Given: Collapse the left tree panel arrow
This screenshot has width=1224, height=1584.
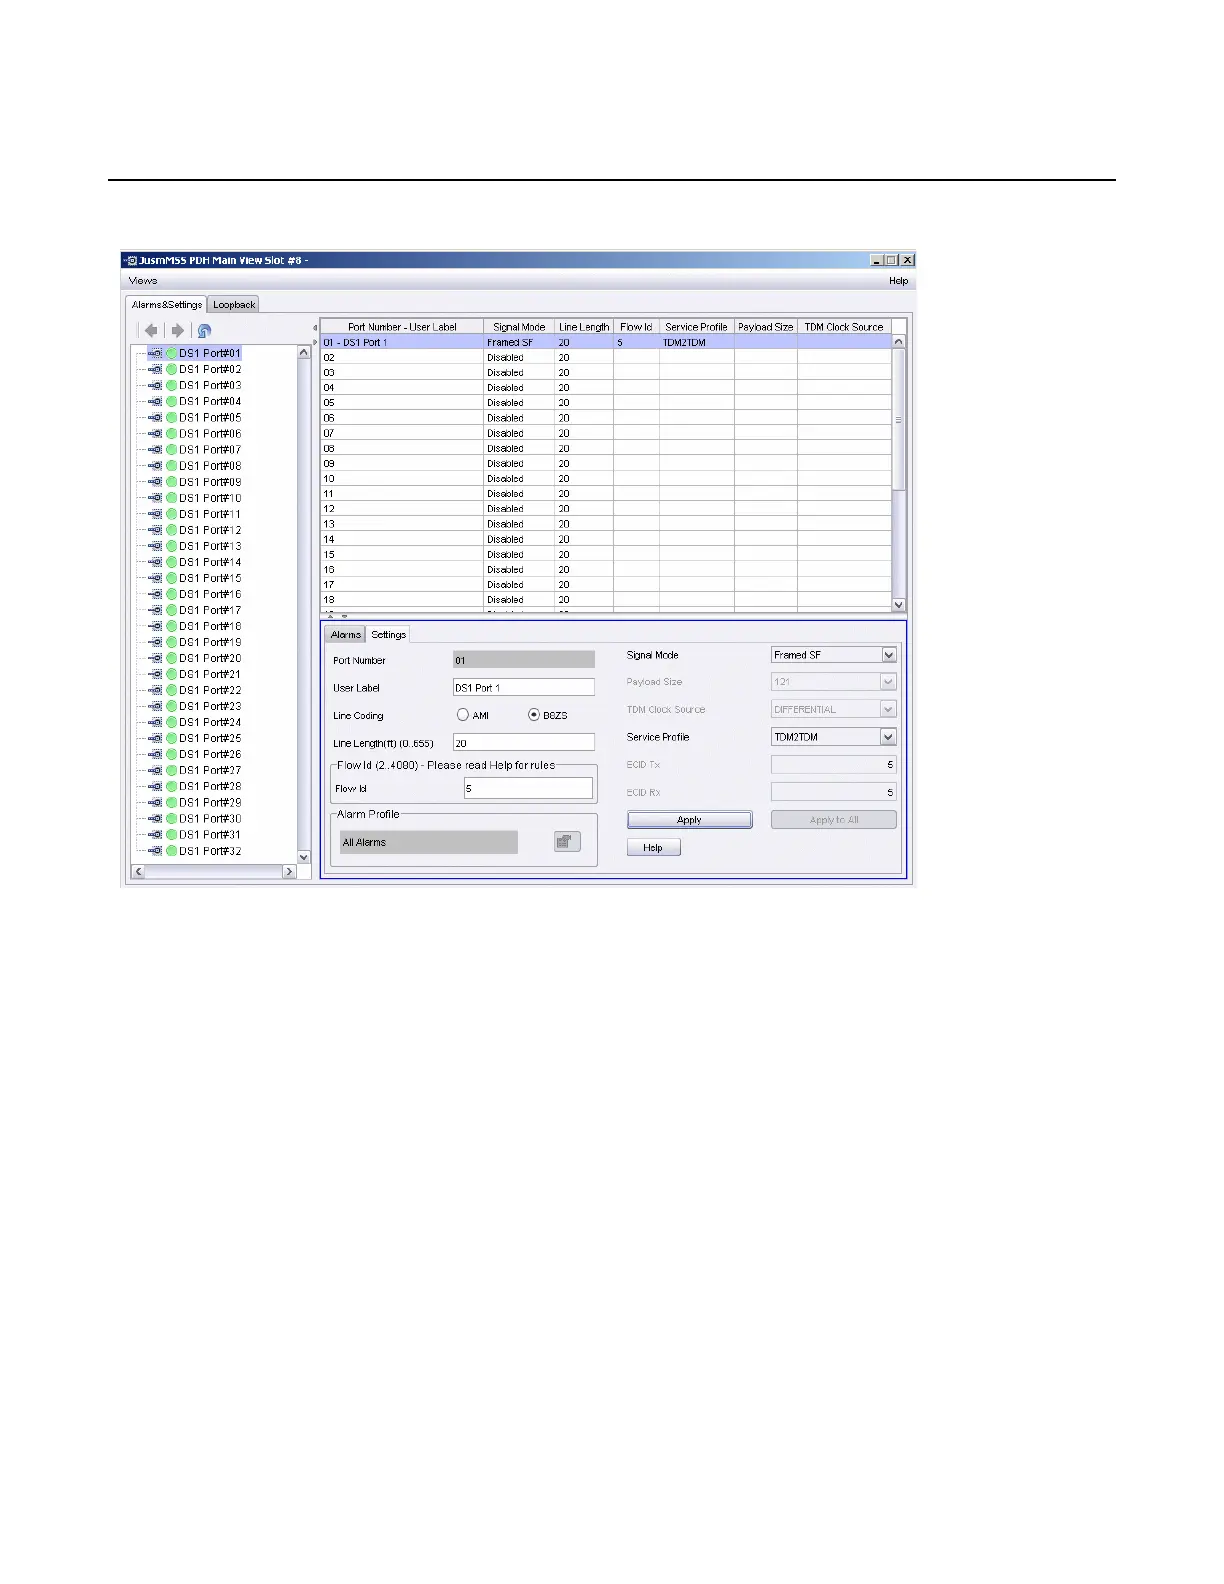Looking at the screenshot, I should coord(315,328).
